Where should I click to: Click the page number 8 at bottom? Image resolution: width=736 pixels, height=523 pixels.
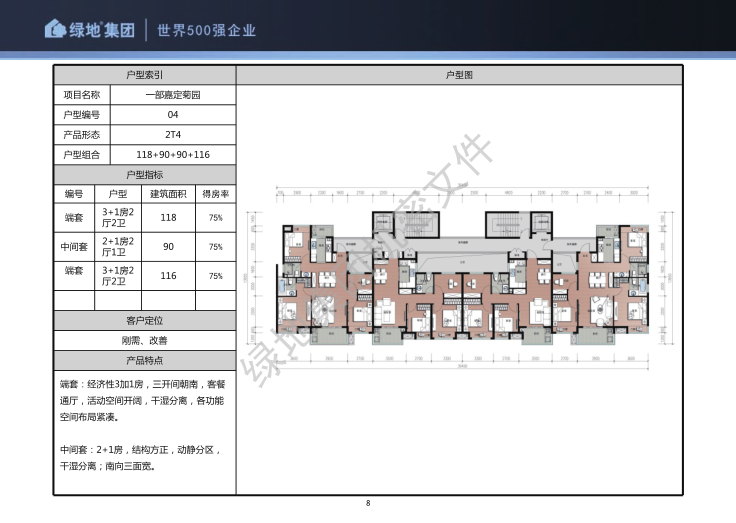(368, 503)
